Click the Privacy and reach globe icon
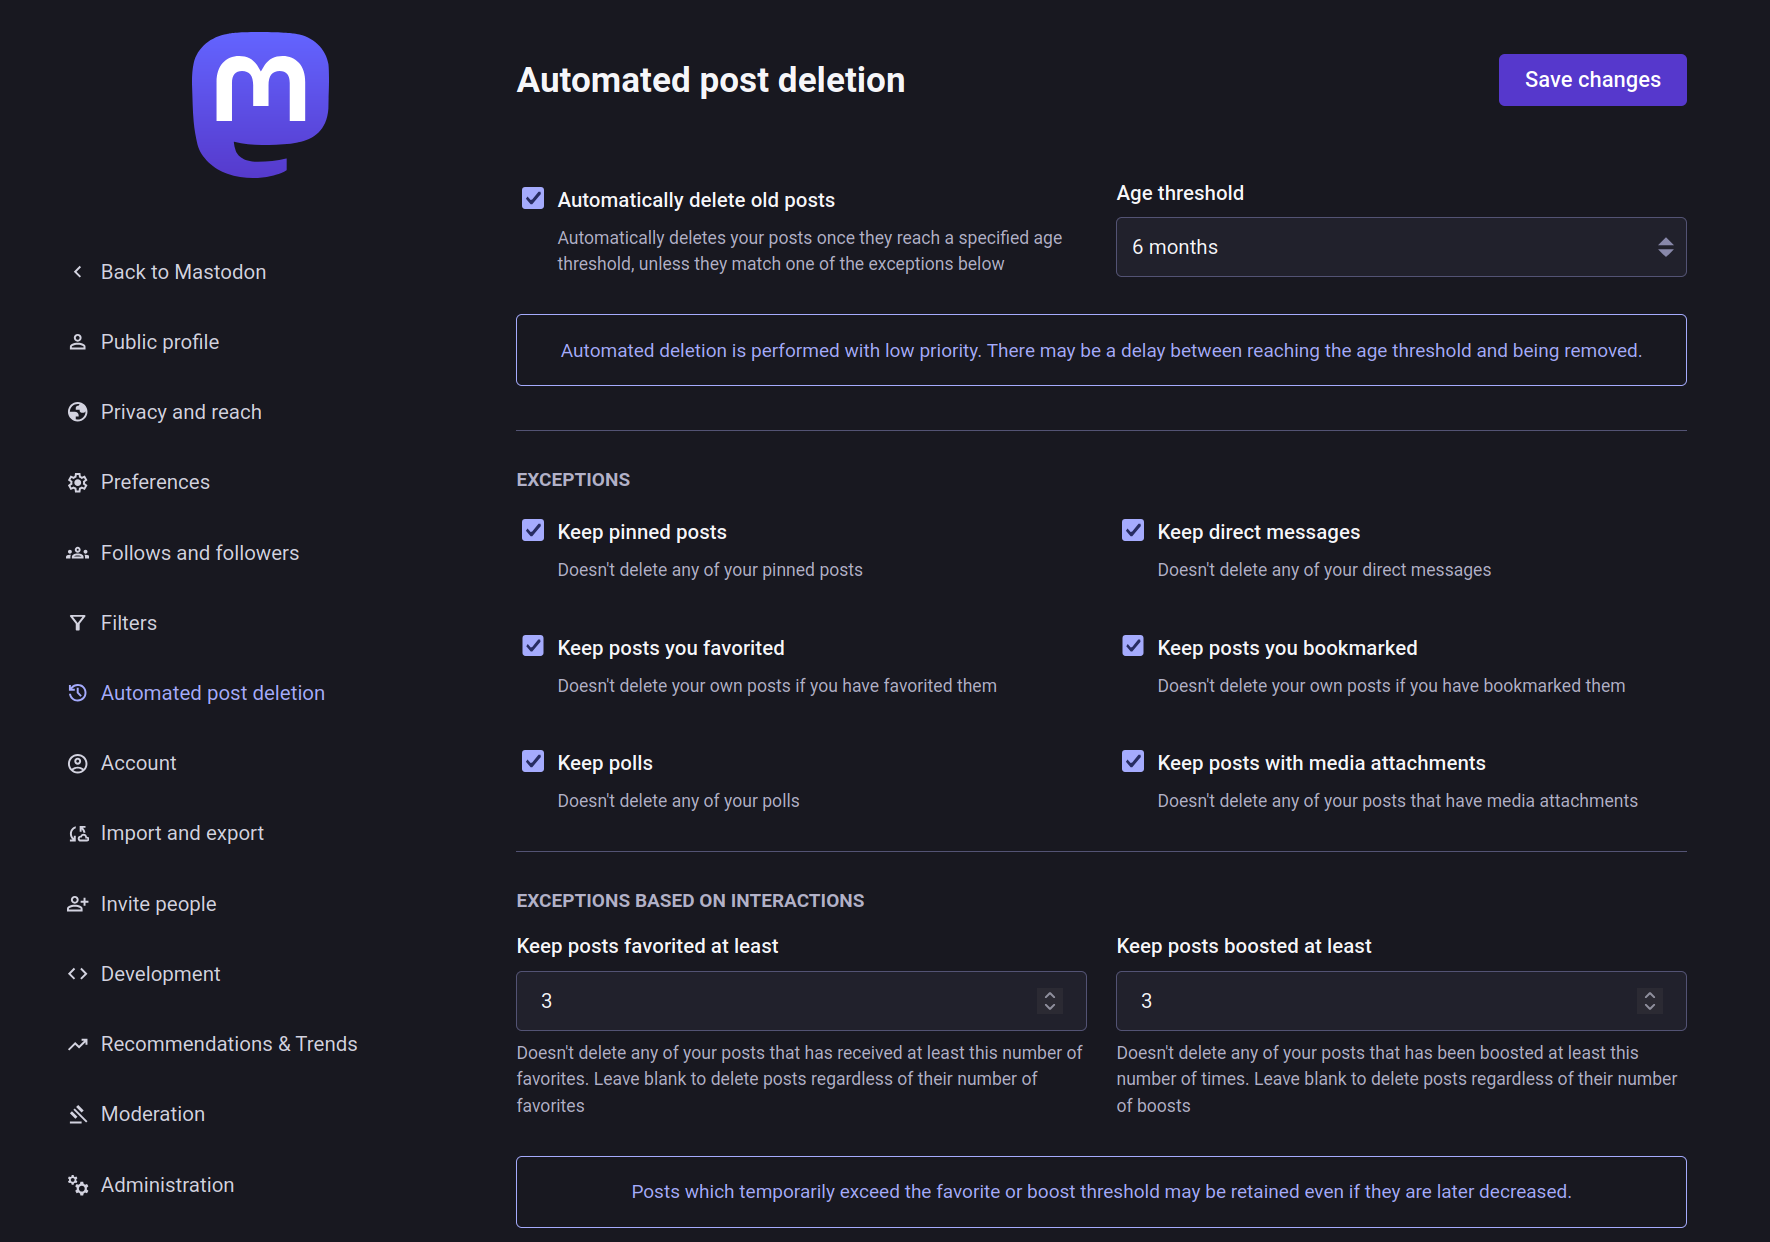The height and width of the screenshot is (1242, 1770). pyautogui.click(x=77, y=412)
